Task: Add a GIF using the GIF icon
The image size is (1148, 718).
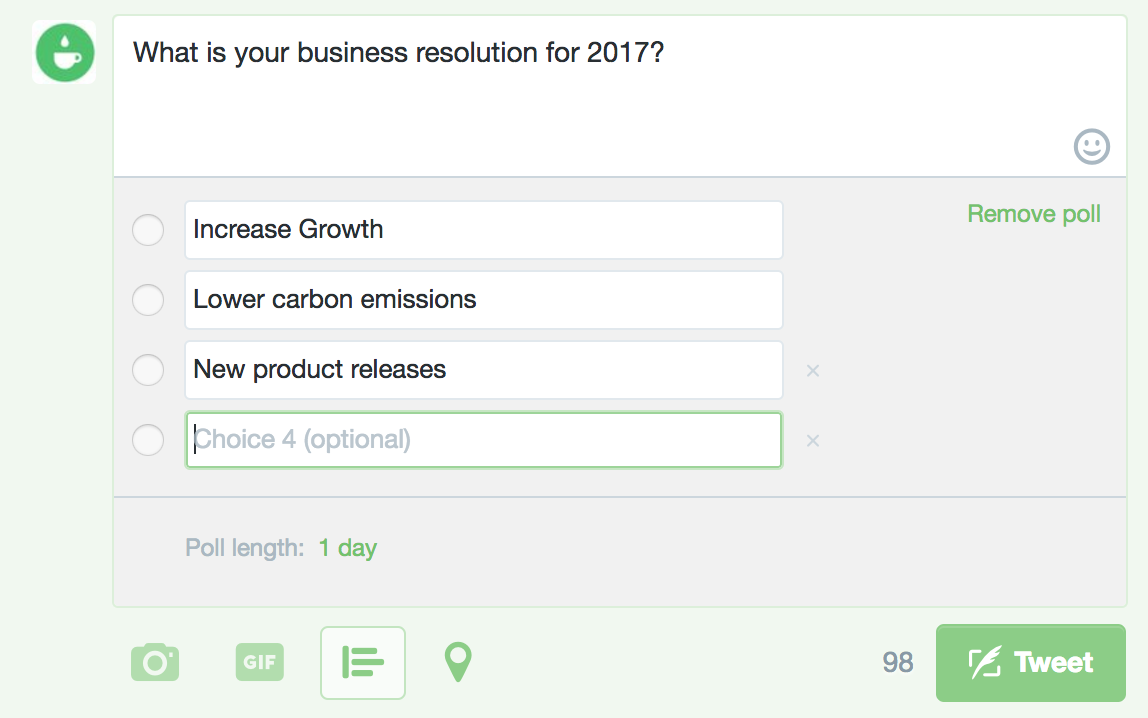Action: coord(260,662)
